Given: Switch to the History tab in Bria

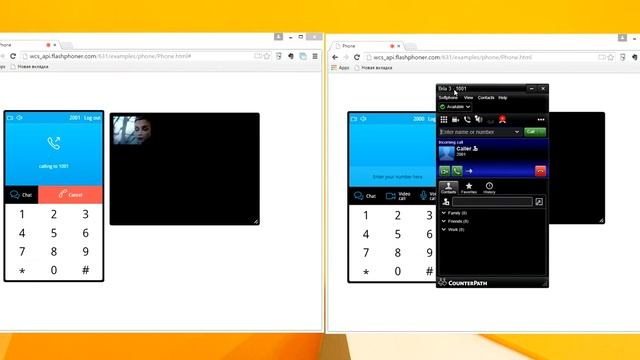Looking at the screenshot, I should point(489,188).
